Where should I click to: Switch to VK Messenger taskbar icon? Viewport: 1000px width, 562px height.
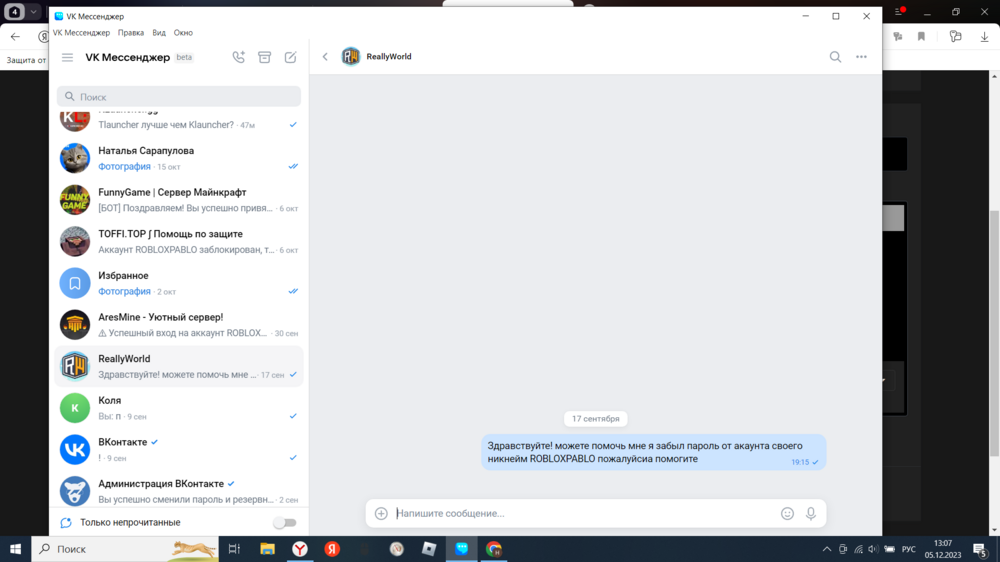click(462, 549)
